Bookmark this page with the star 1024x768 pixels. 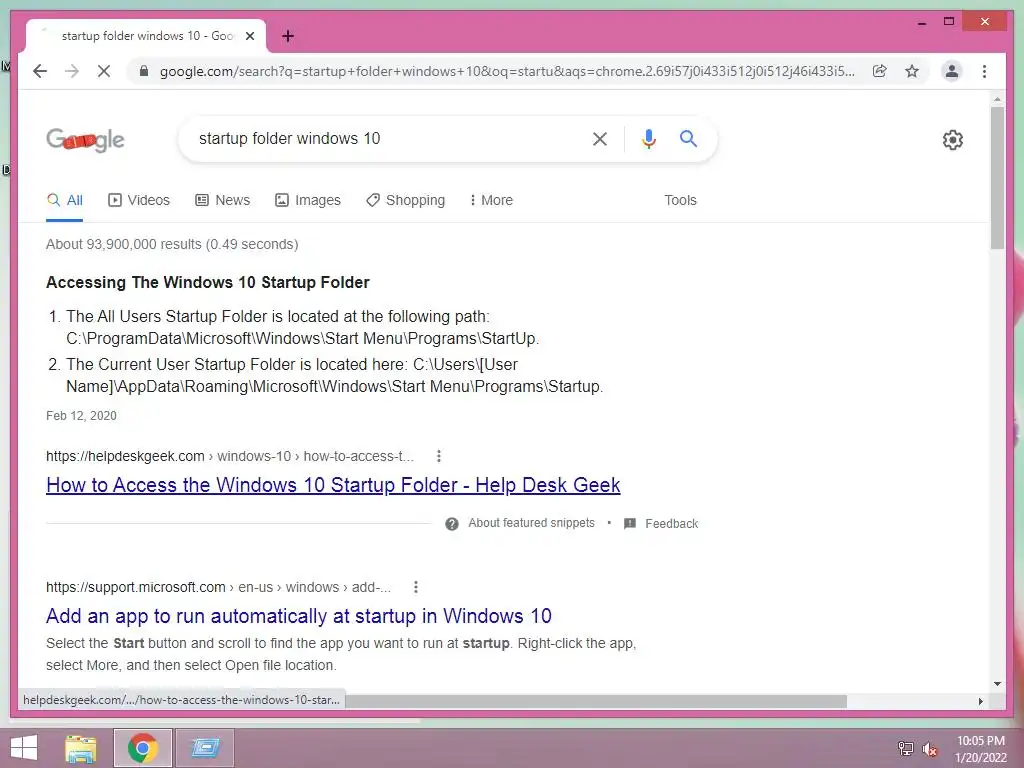912,71
